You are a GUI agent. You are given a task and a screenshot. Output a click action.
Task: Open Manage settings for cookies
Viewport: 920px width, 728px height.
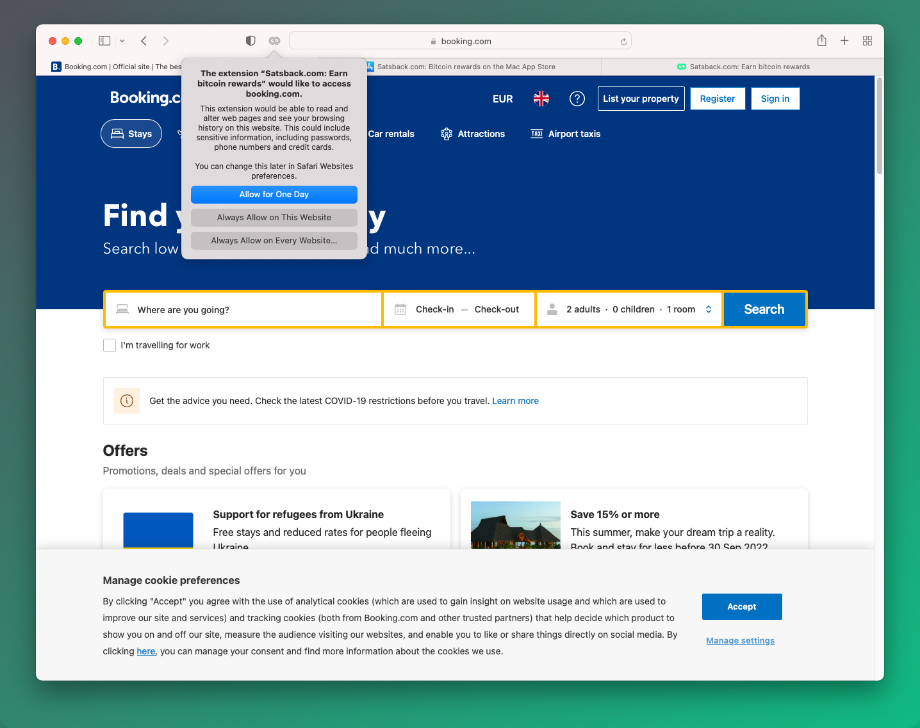point(740,641)
